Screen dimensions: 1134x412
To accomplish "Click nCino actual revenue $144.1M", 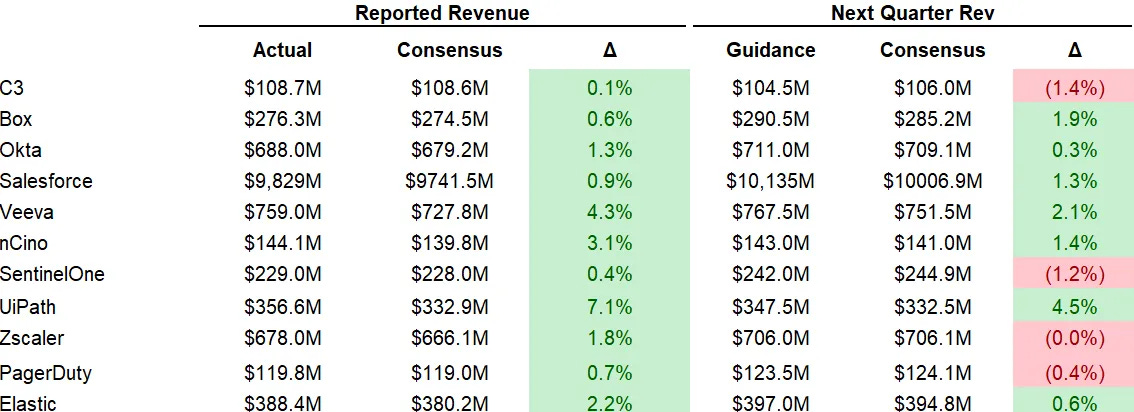I will point(283,243).
